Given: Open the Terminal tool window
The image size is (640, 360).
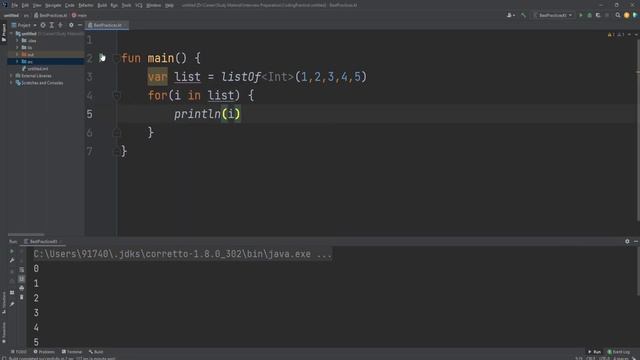Looking at the screenshot, I should coord(72,352).
